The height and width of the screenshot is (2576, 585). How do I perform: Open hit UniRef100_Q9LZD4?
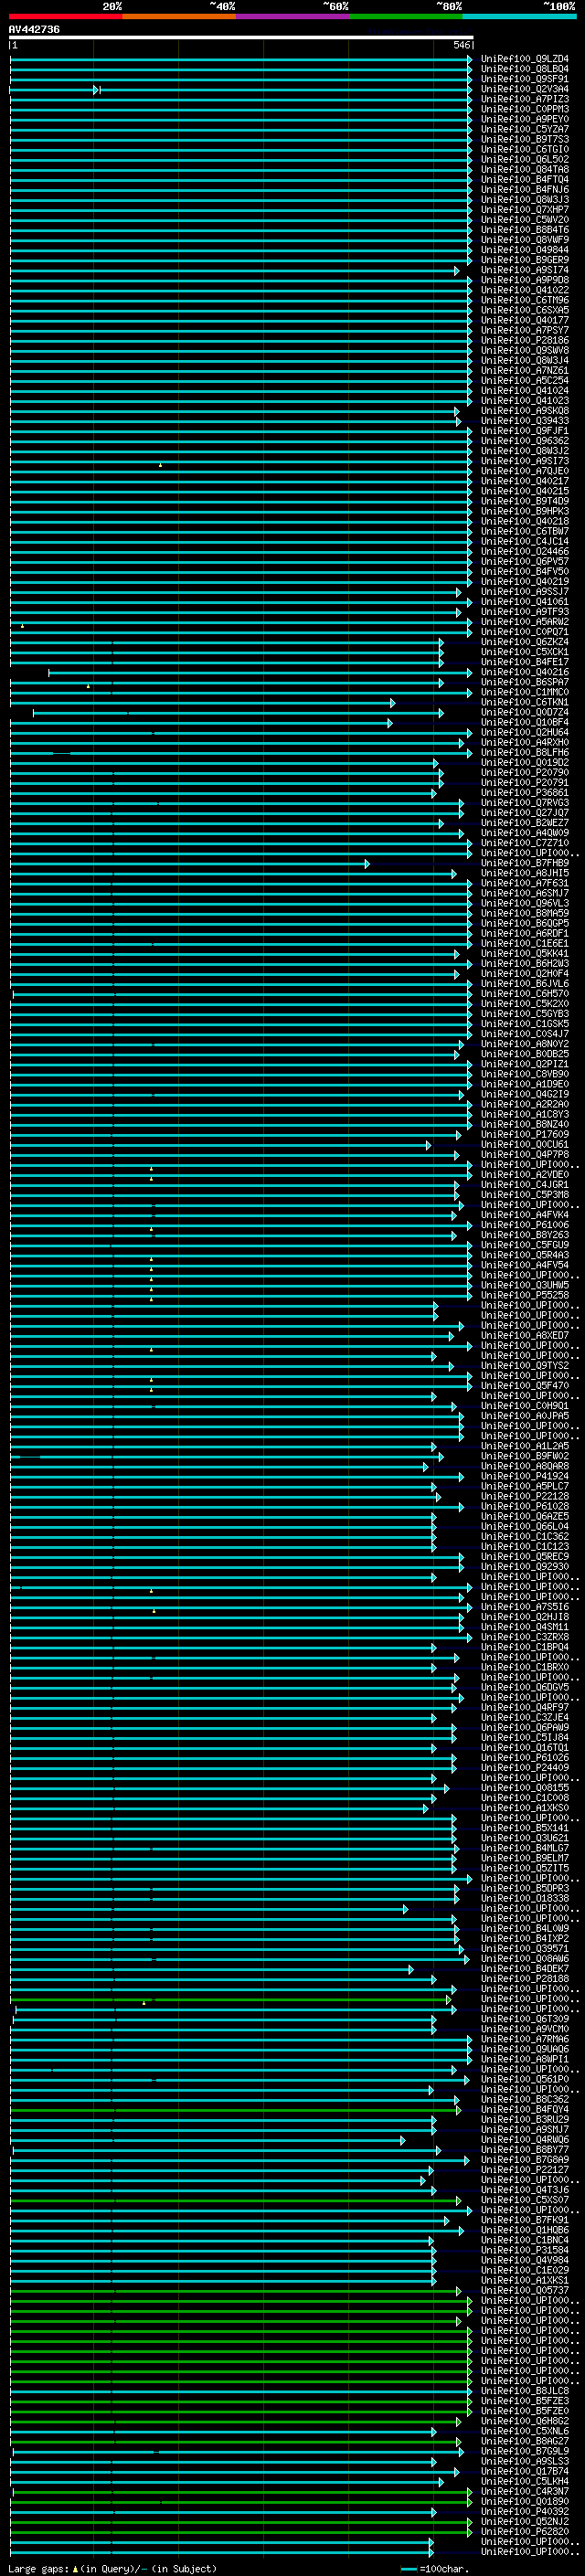(524, 59)
